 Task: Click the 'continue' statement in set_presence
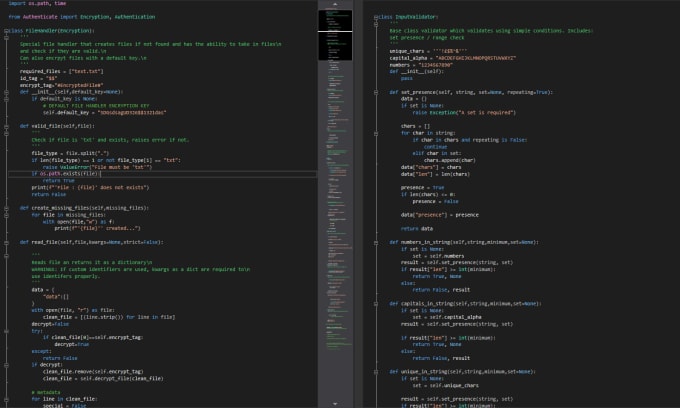pos(435,147)
